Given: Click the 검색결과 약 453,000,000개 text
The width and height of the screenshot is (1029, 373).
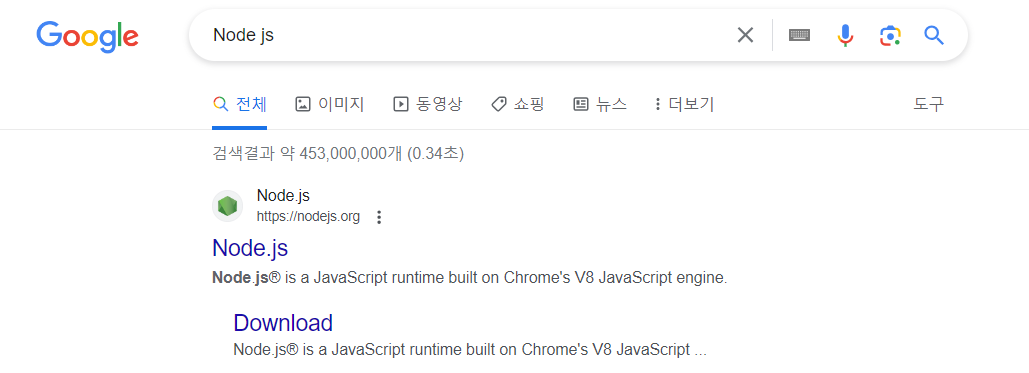Looking at the screenshot, I should [338, 154].
